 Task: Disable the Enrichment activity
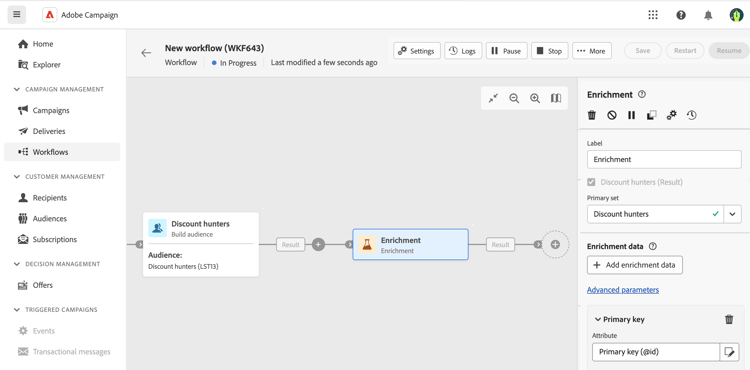click(x=612, y=115)
